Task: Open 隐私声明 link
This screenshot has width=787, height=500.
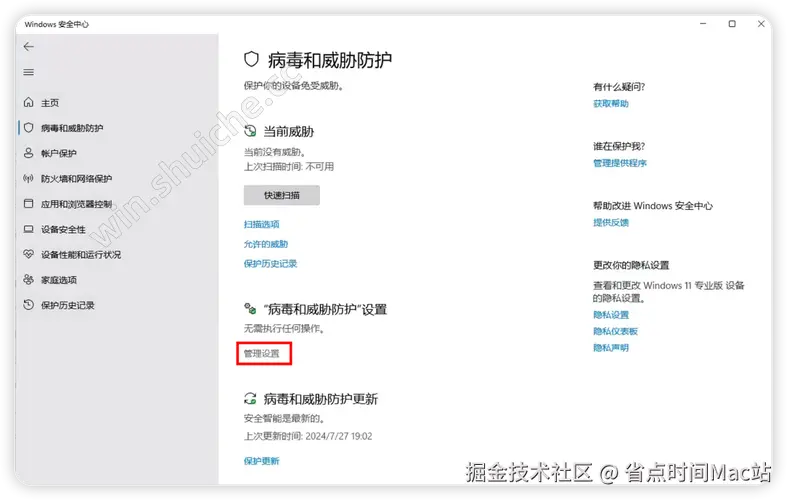Action: (611, 347)
